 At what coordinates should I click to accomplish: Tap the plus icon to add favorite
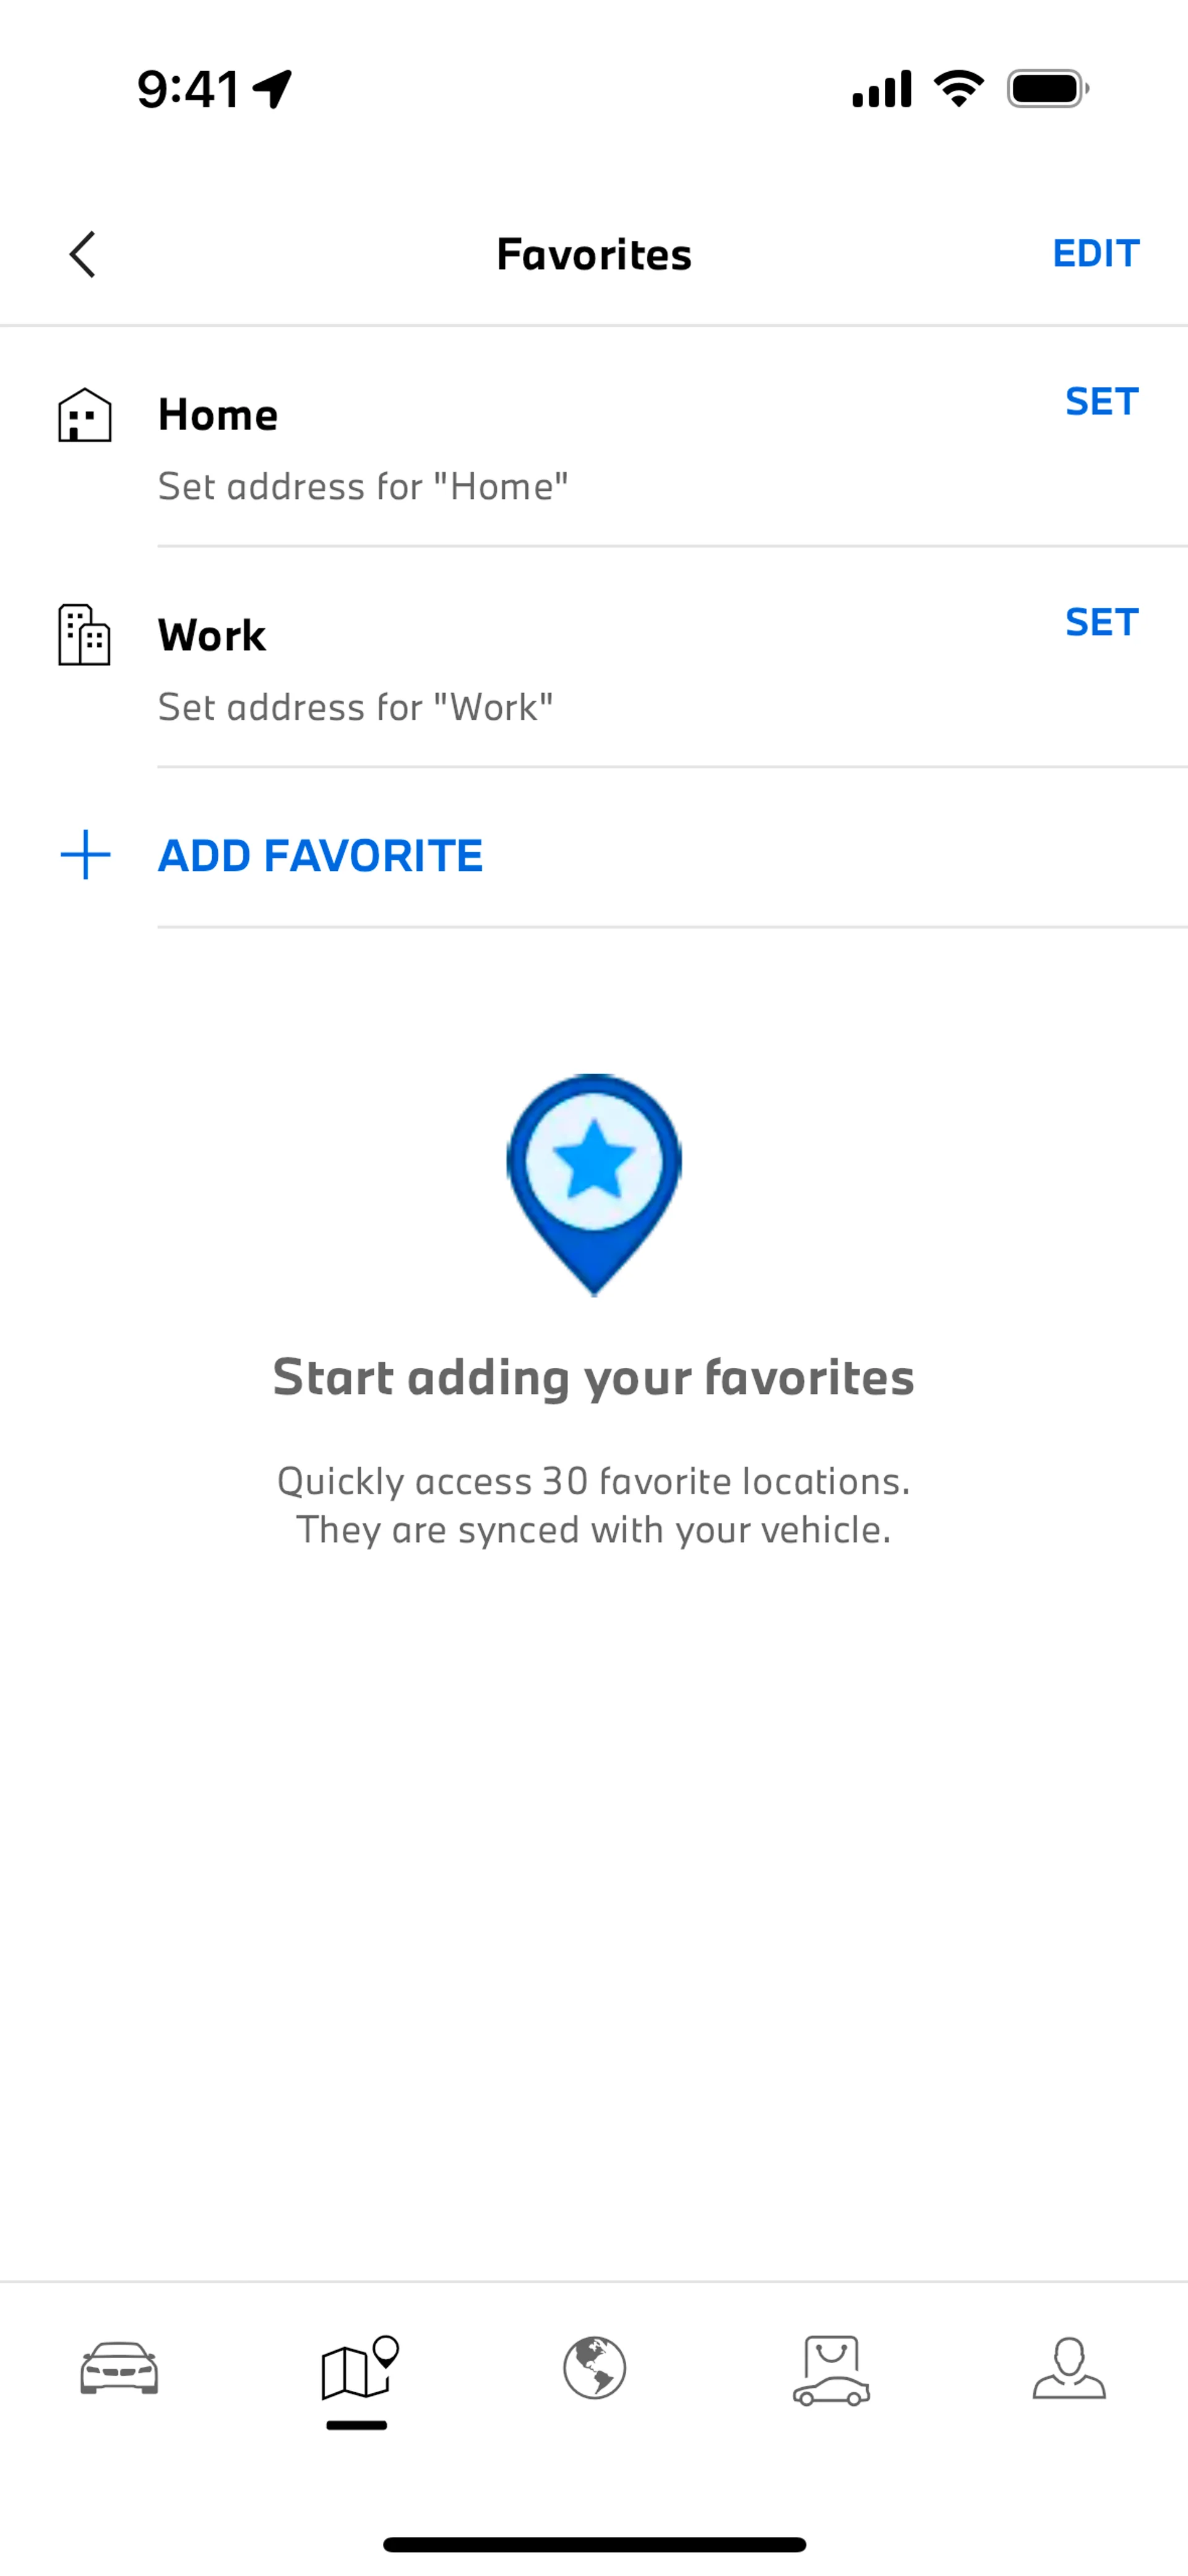point(85,855)
